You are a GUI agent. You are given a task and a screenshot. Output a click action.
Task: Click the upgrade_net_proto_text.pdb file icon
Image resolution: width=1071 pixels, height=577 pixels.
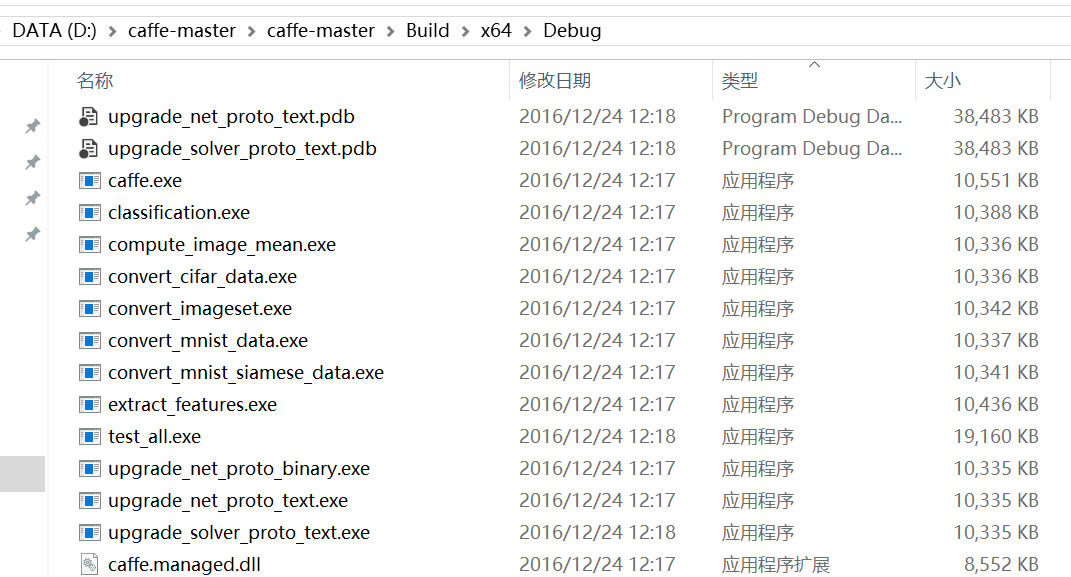pyautogui.click(x=89, y=117)
